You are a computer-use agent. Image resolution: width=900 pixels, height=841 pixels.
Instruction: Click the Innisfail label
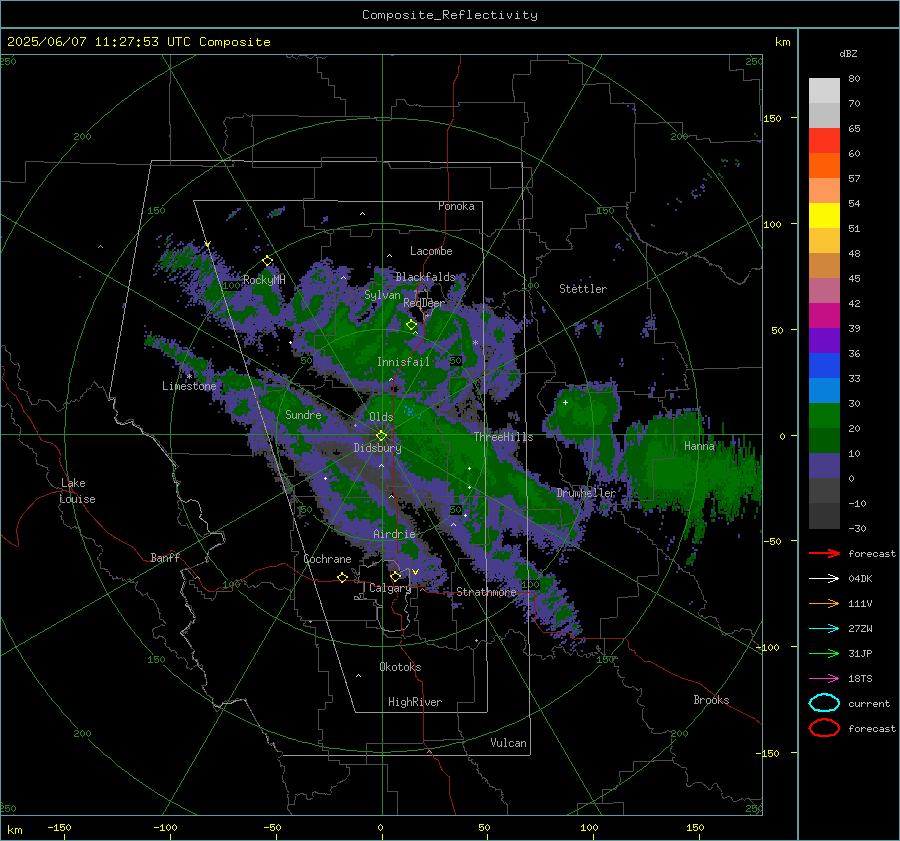[x=403, y=362]
